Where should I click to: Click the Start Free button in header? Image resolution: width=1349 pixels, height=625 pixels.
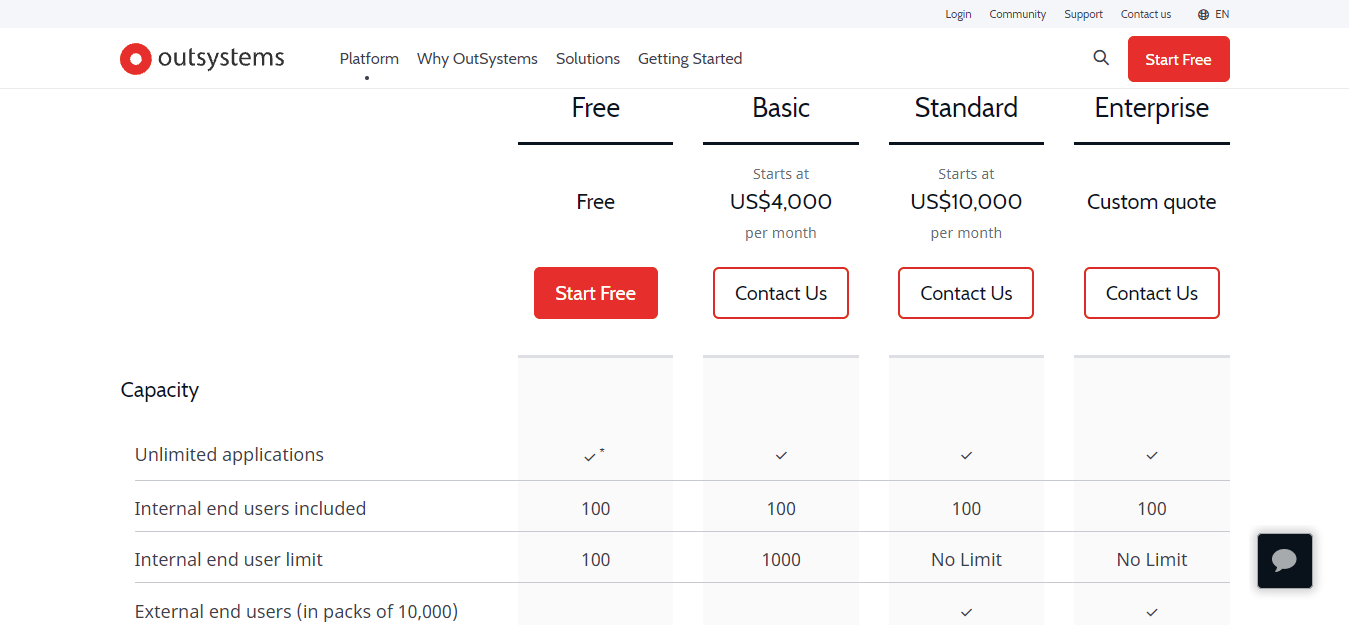pos(1178,59)
